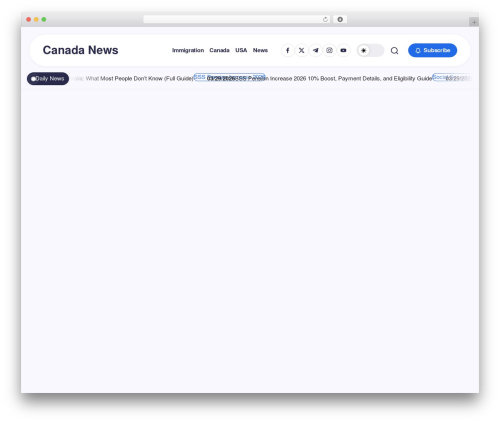
Task: Open the Immigration menu item
Action: (188, 50)
